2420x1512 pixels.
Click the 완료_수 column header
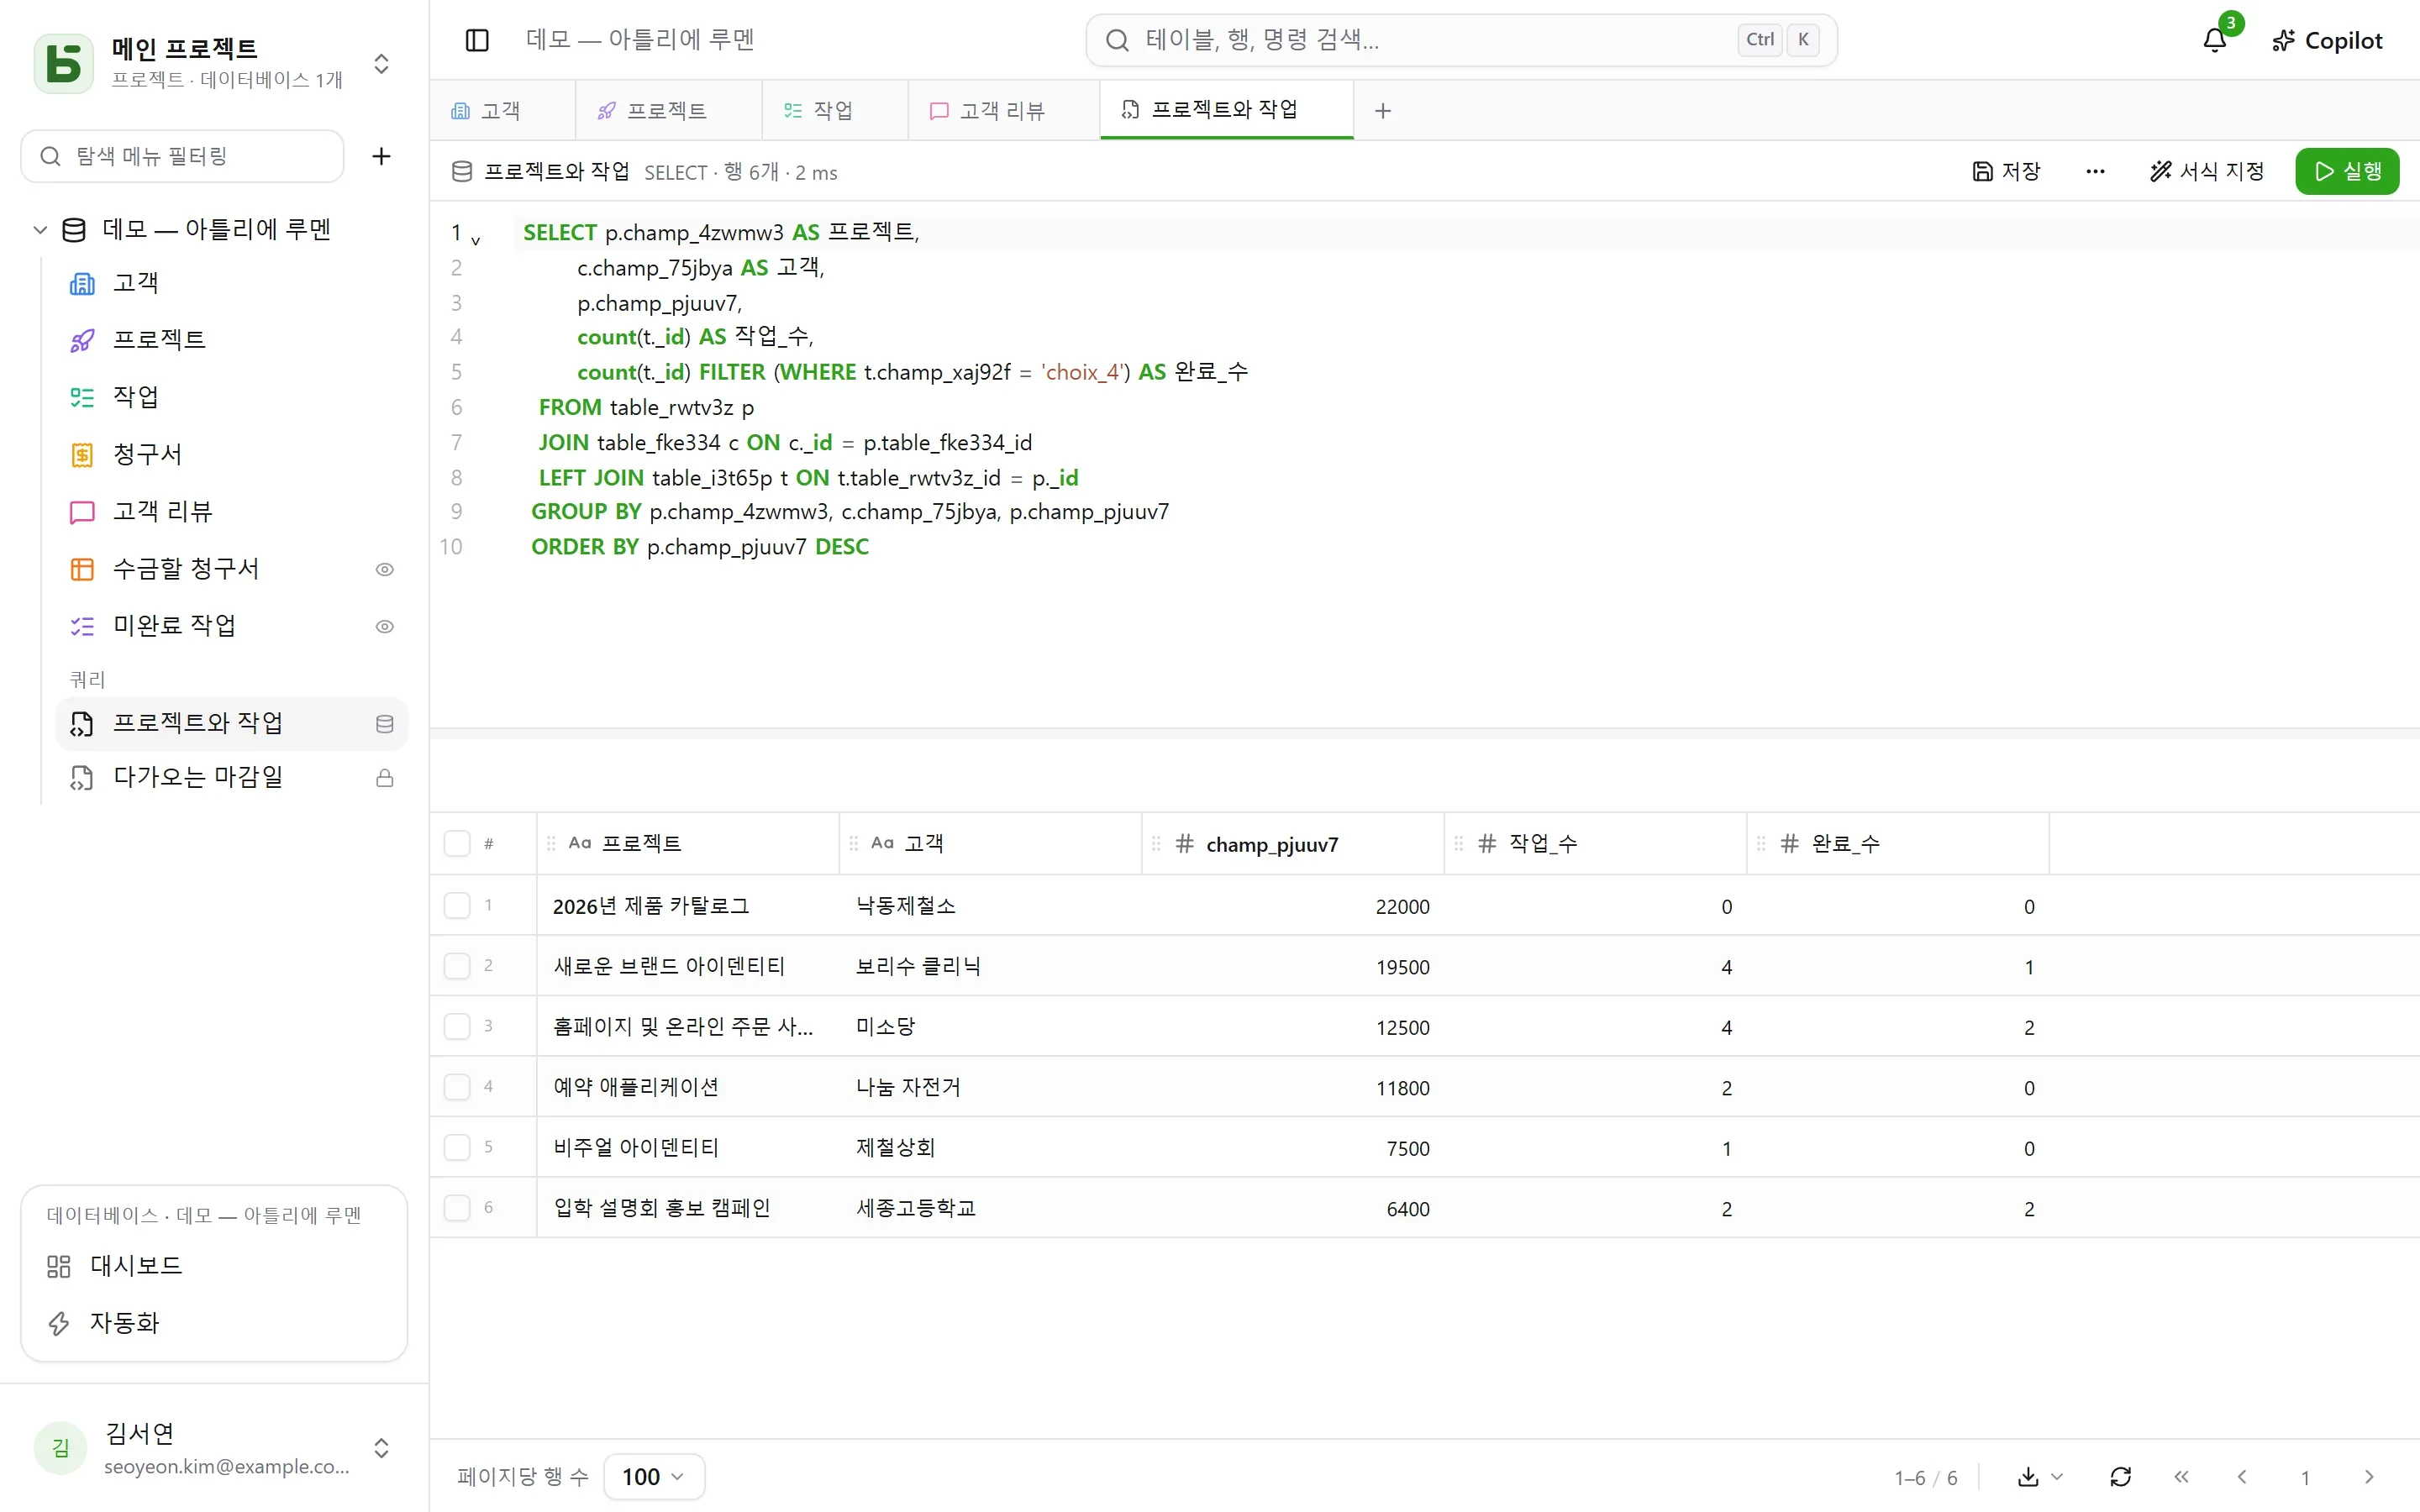1897,844
